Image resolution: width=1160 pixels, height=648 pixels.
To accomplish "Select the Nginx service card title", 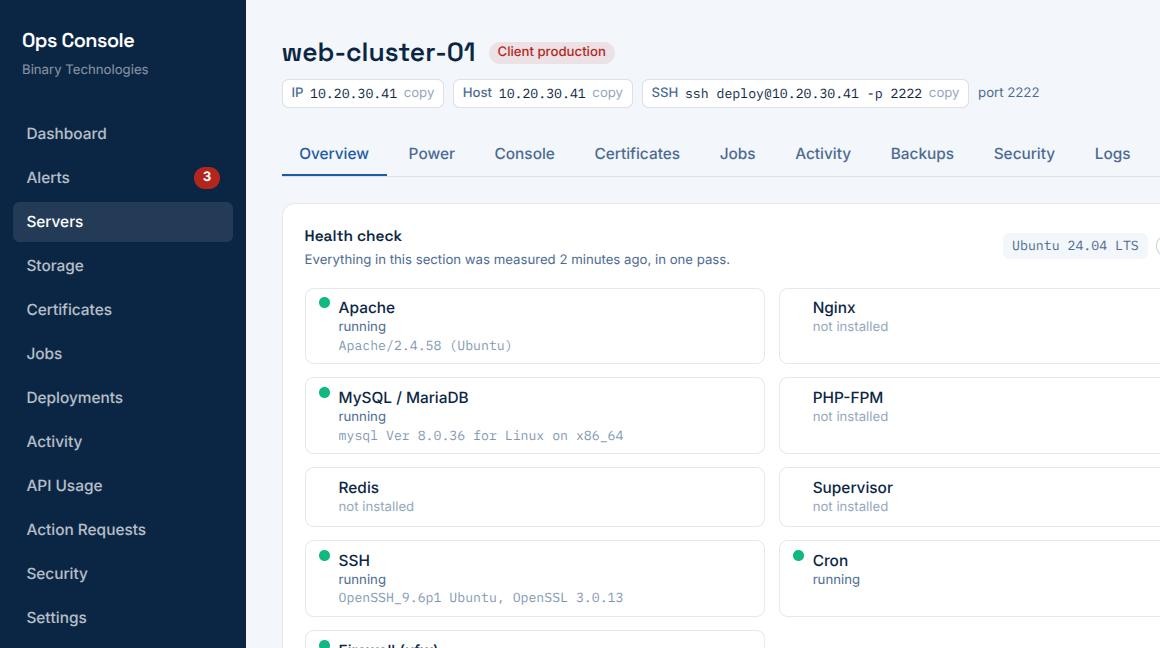I will click(834, 308).
